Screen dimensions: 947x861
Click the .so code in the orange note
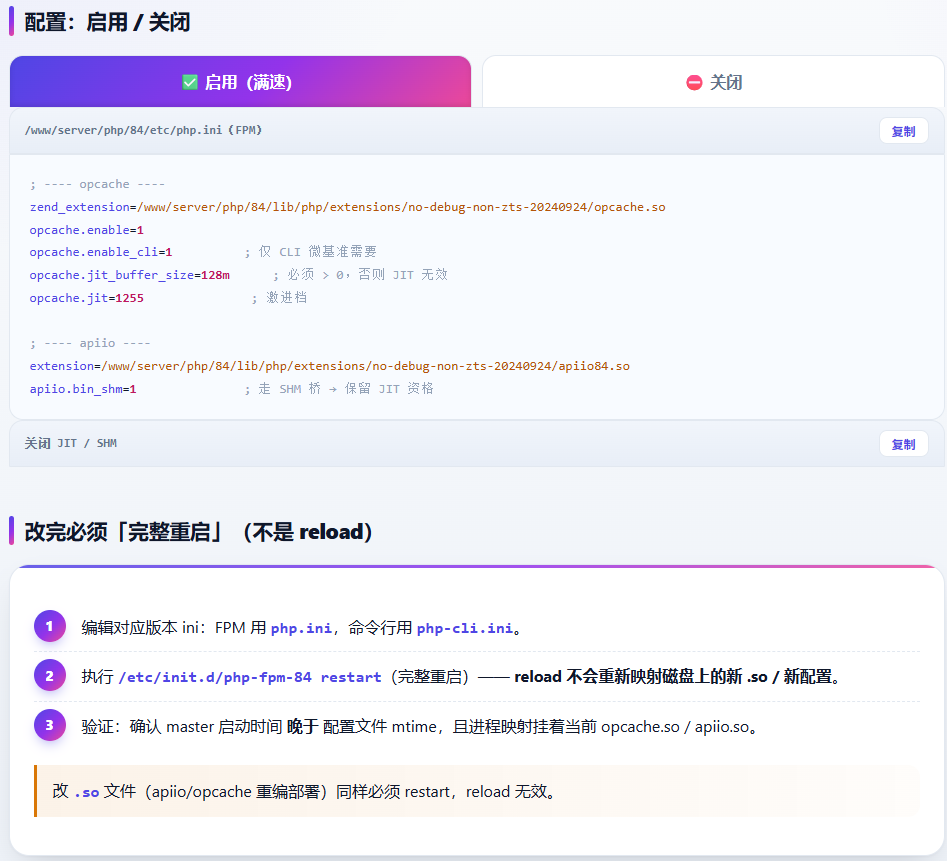pos(87,792)
